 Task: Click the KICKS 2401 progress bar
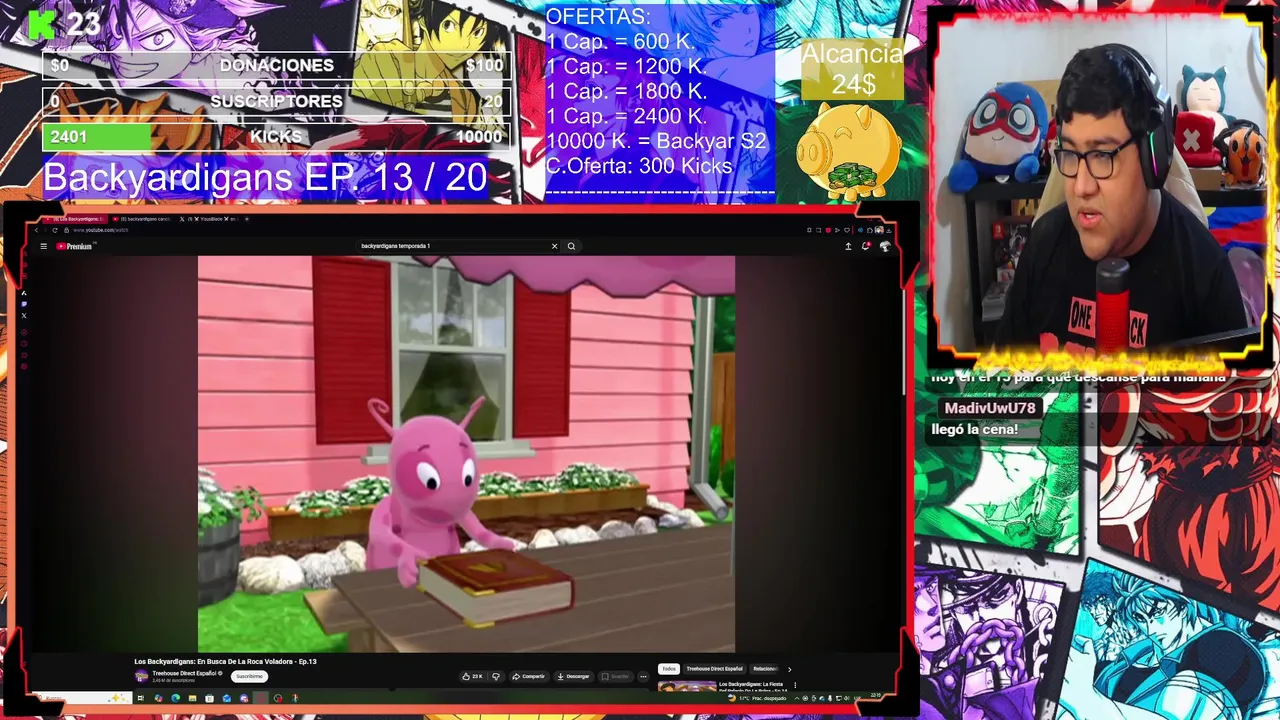point(276,137)
